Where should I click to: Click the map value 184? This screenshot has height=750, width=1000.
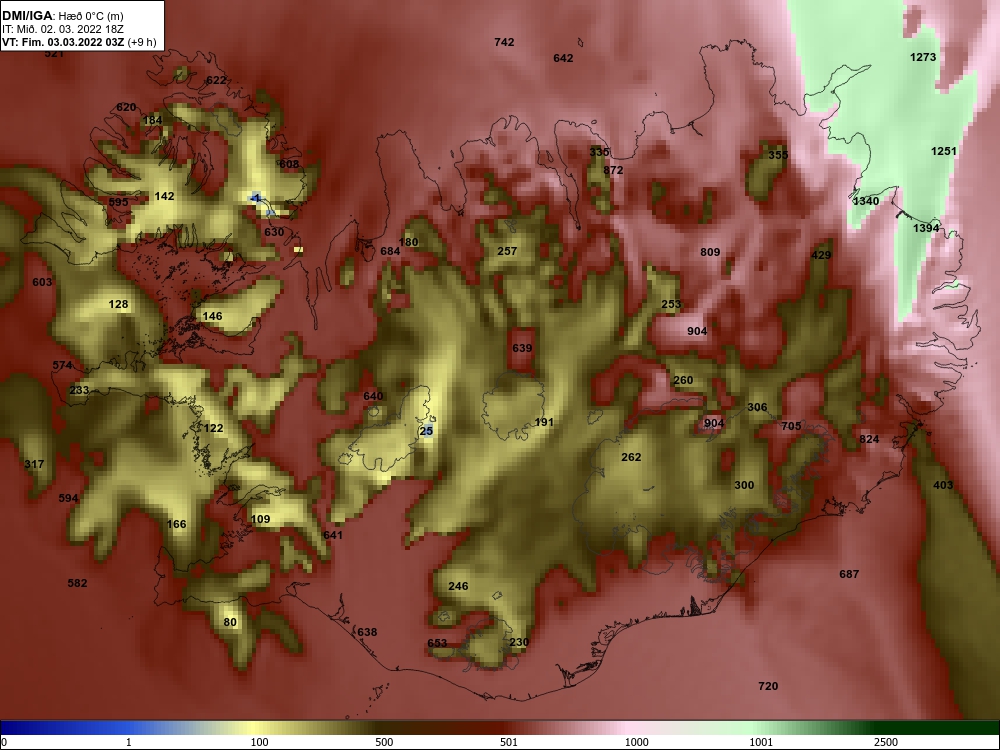click(152, 120)
